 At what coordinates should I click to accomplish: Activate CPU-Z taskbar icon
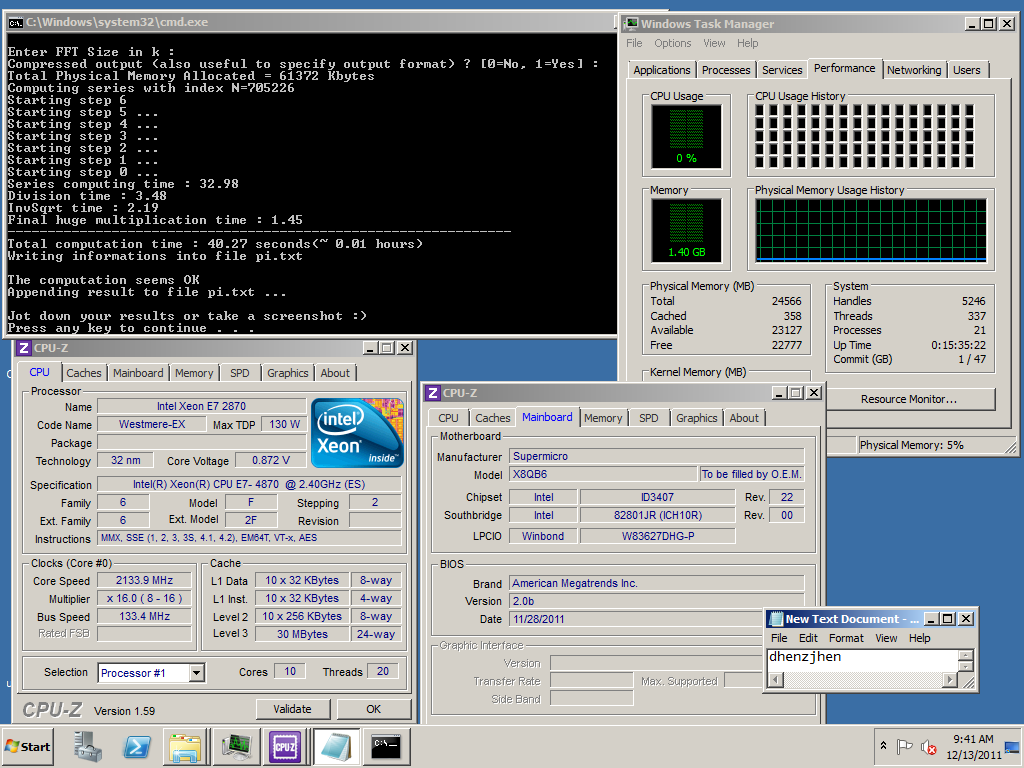[x=285, y=746]
